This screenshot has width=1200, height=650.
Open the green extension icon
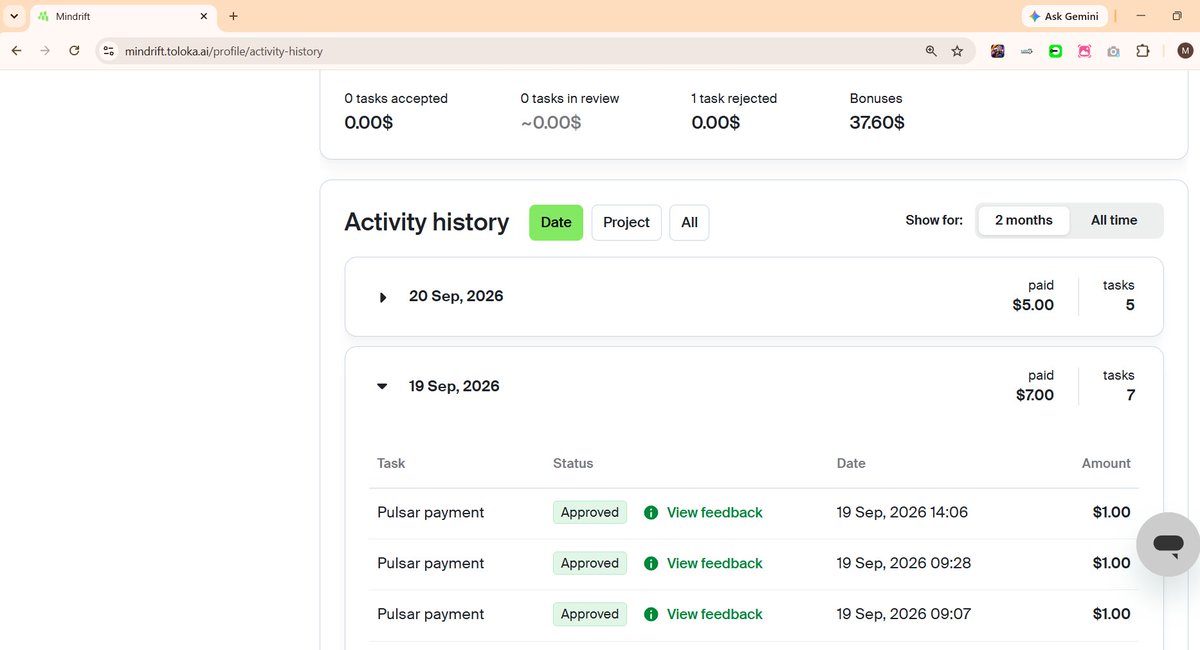tap(1055, 51)
